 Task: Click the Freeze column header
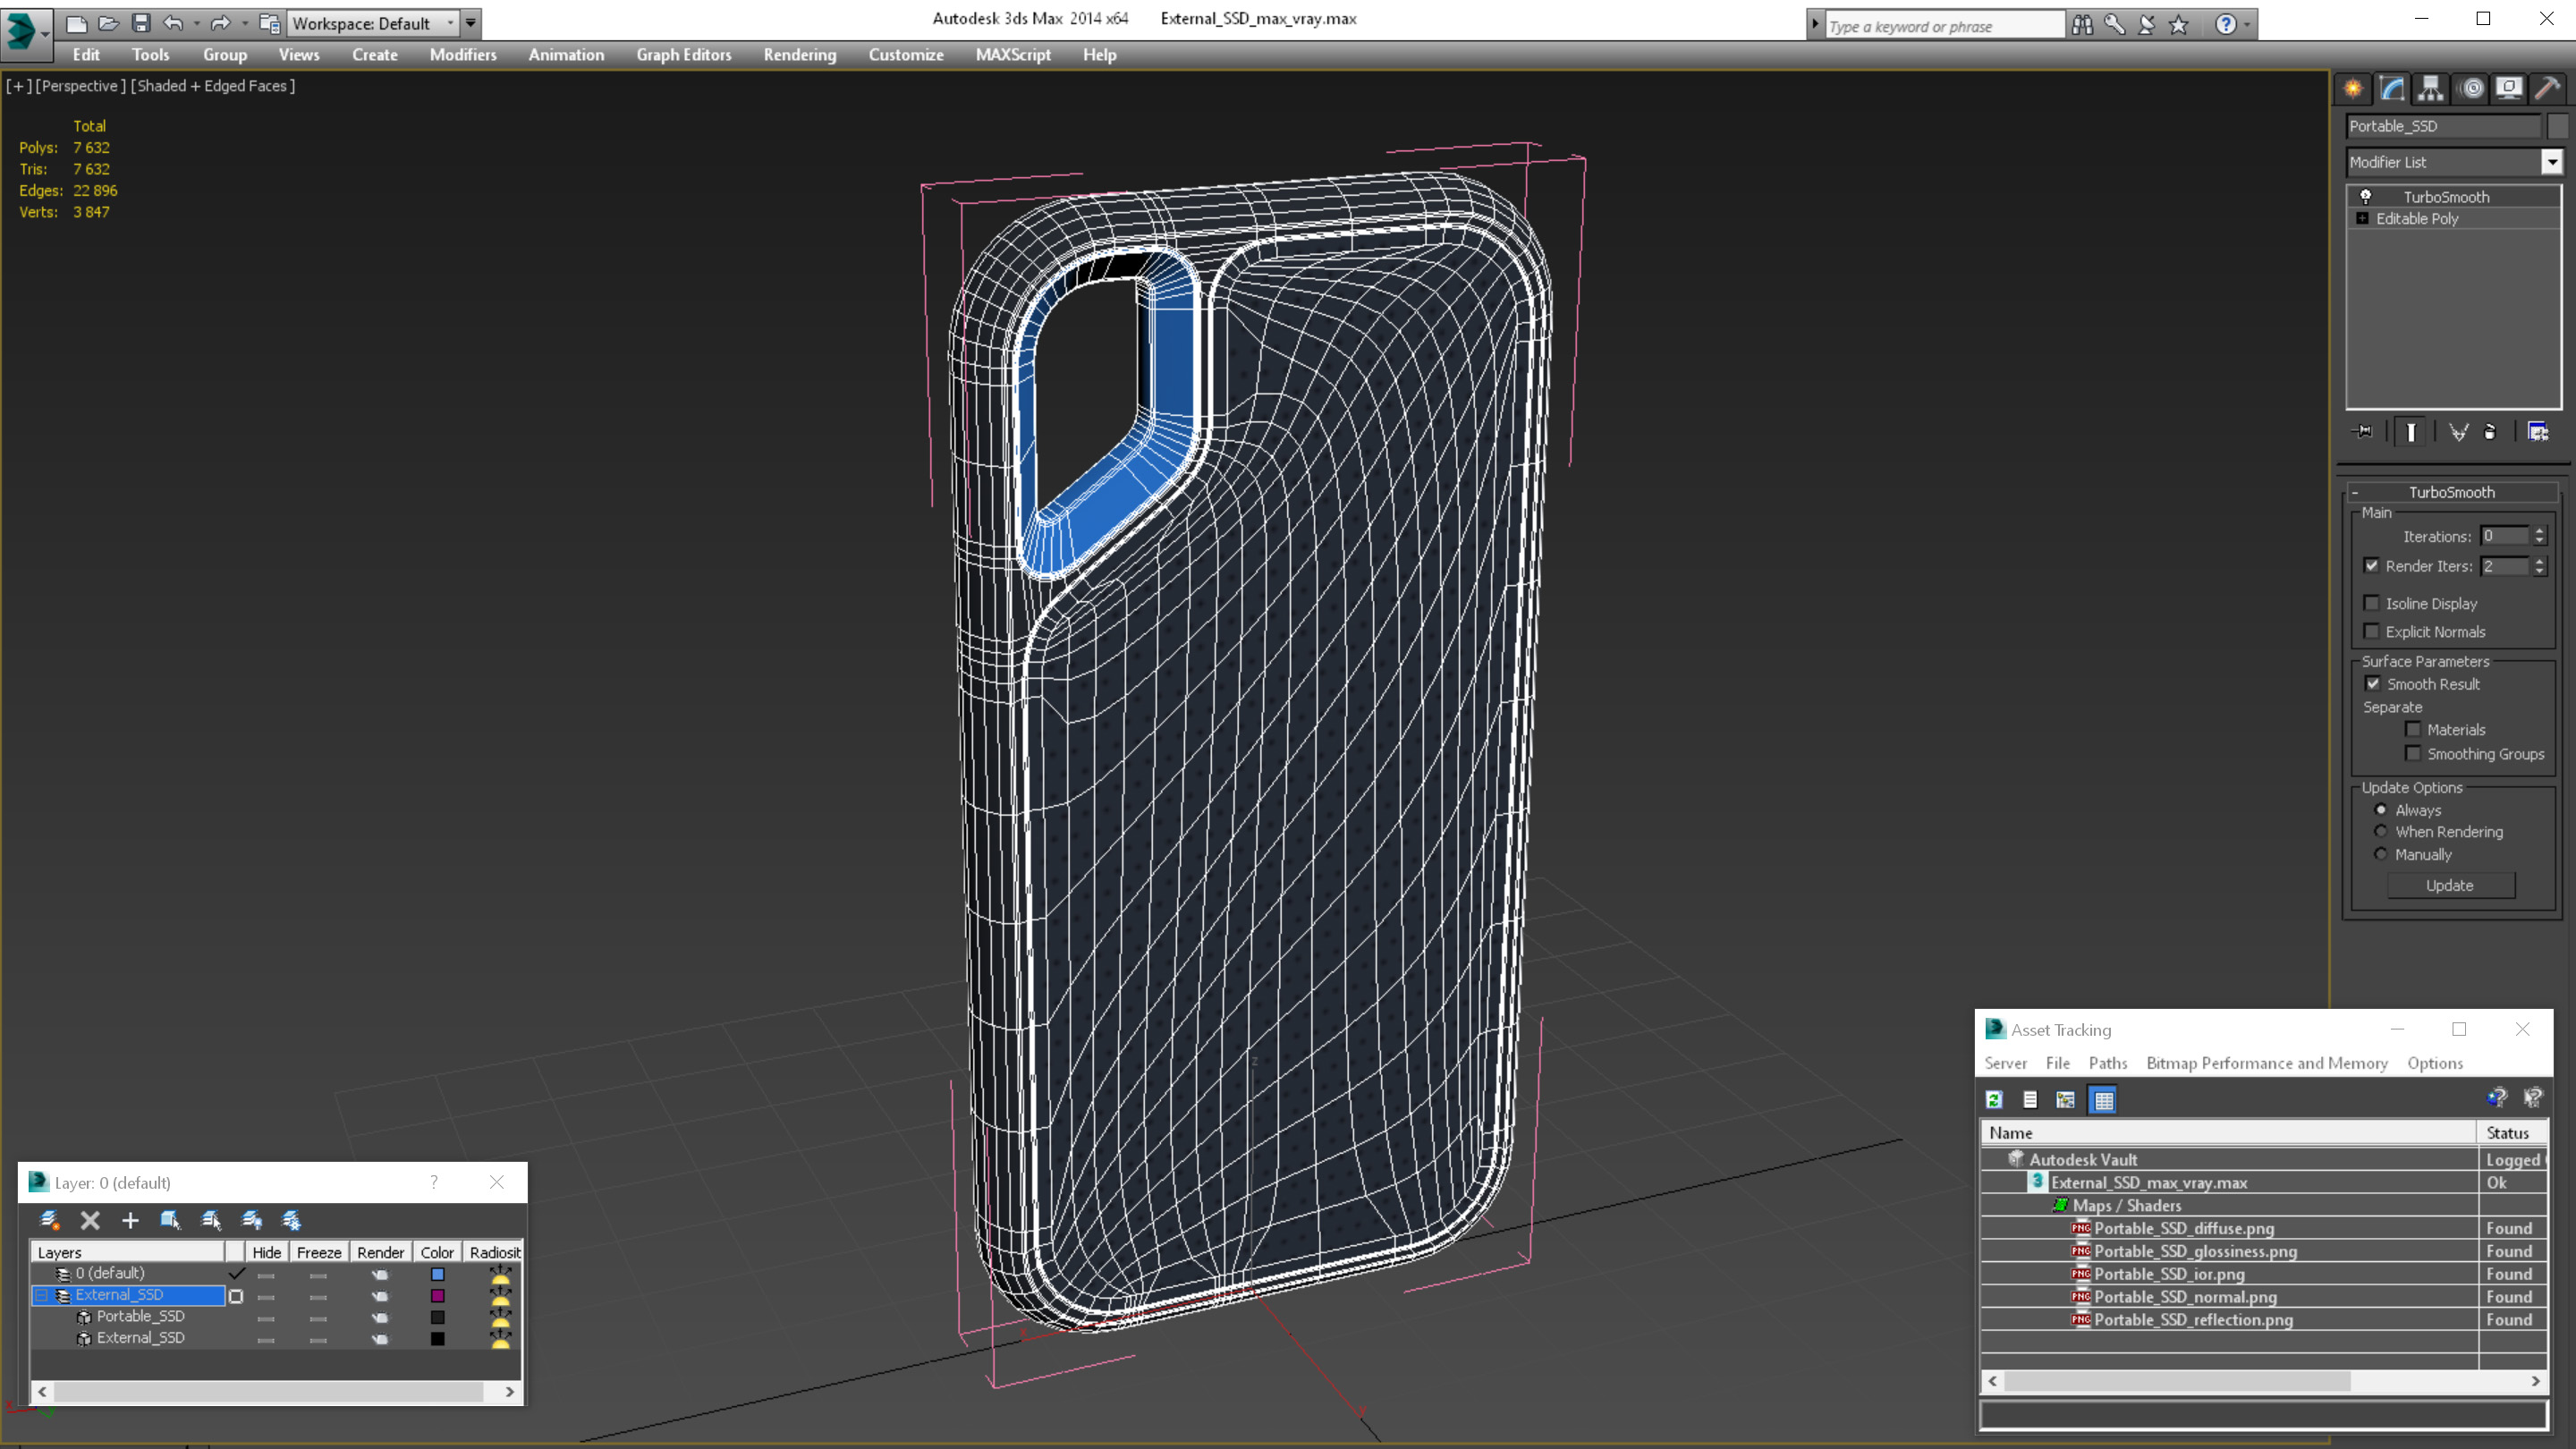319,1252
